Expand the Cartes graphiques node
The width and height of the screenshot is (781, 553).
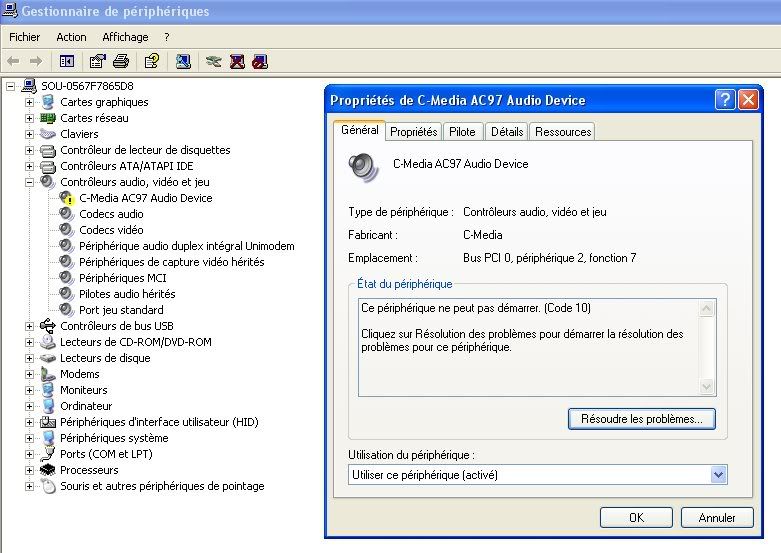point(29,102)
